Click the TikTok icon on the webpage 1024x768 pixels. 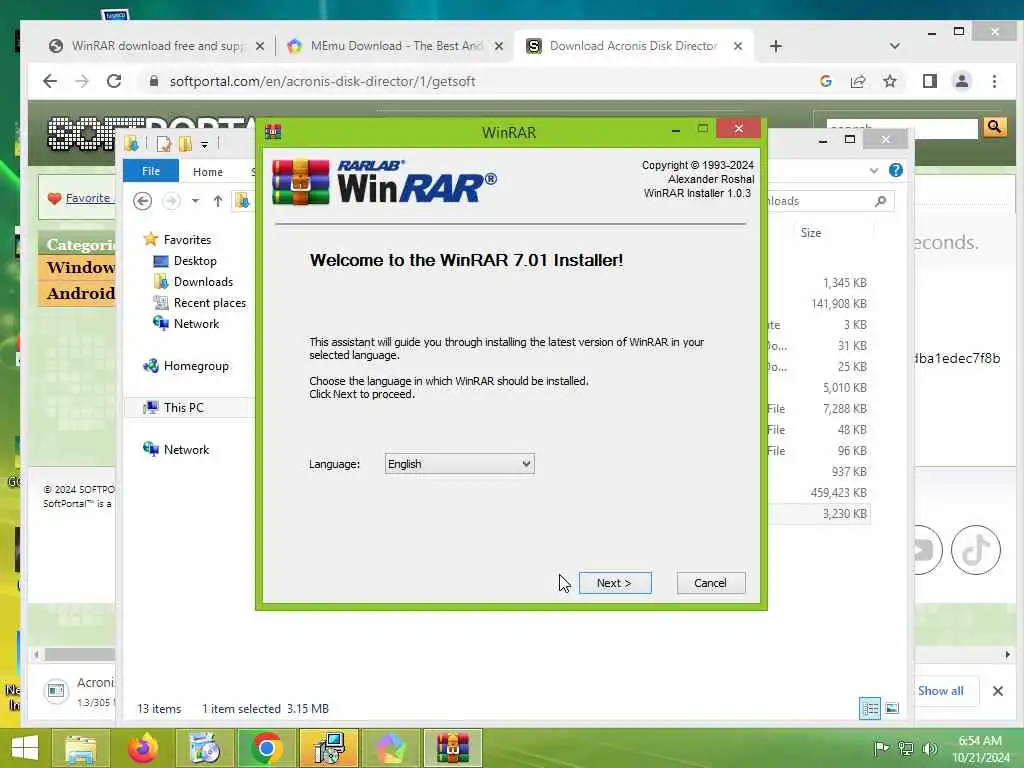point(976,550)
